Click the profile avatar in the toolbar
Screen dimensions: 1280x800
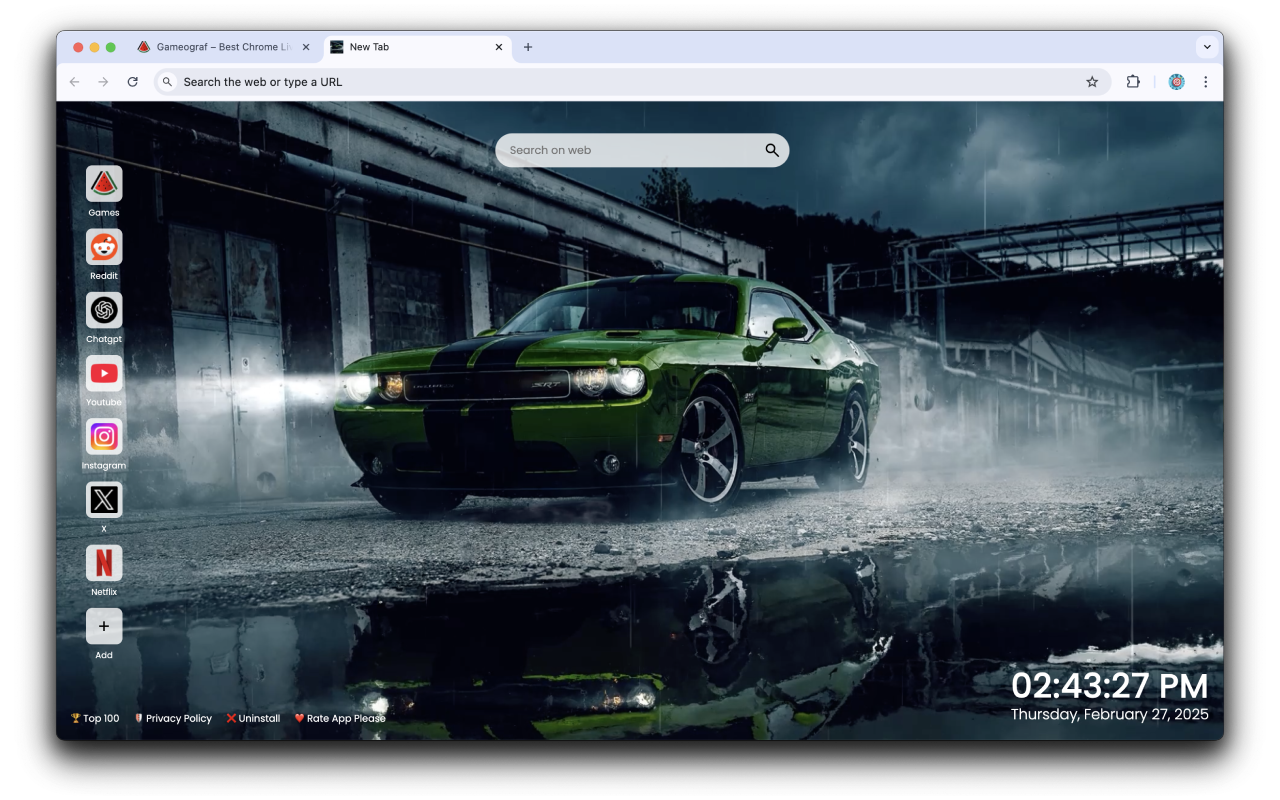coord(1176,81)
